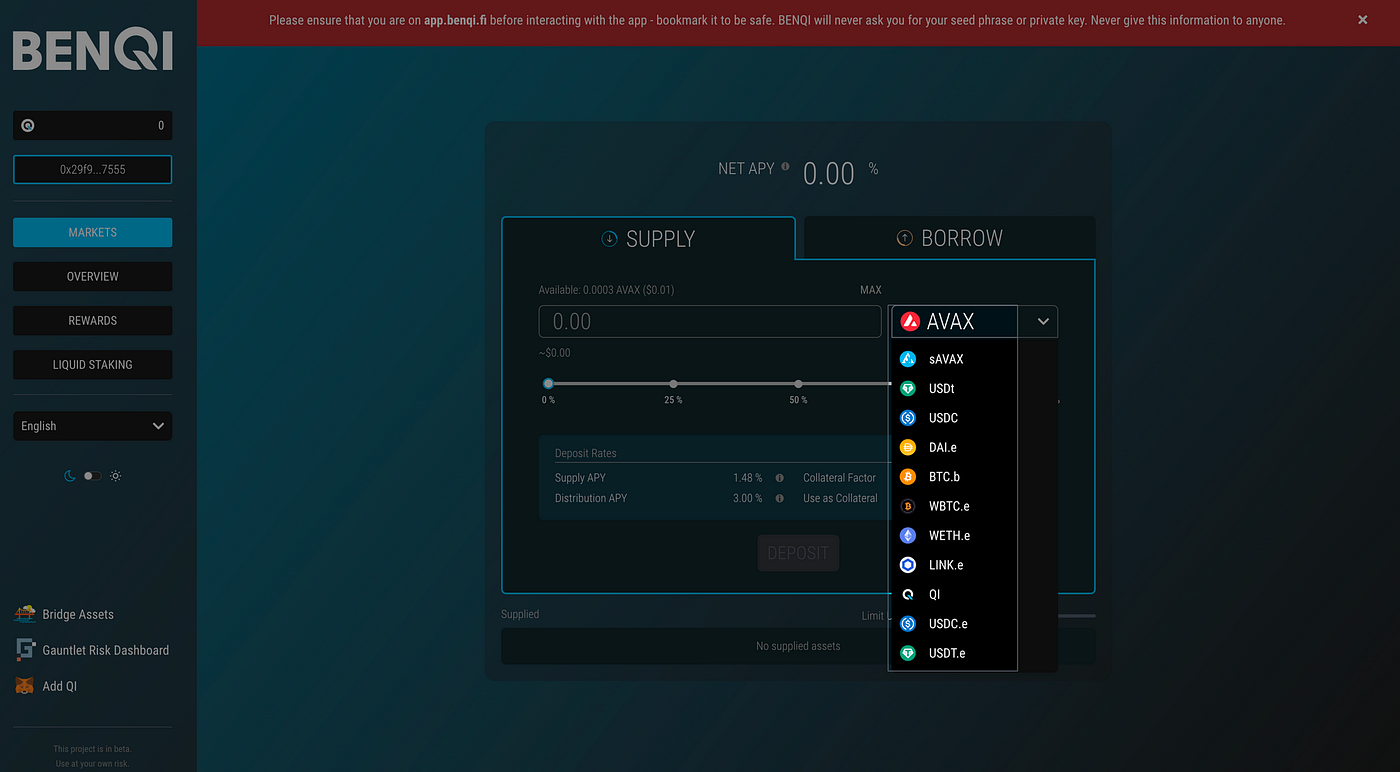
Task: Select USDt from the asset list
Action: 953,388
